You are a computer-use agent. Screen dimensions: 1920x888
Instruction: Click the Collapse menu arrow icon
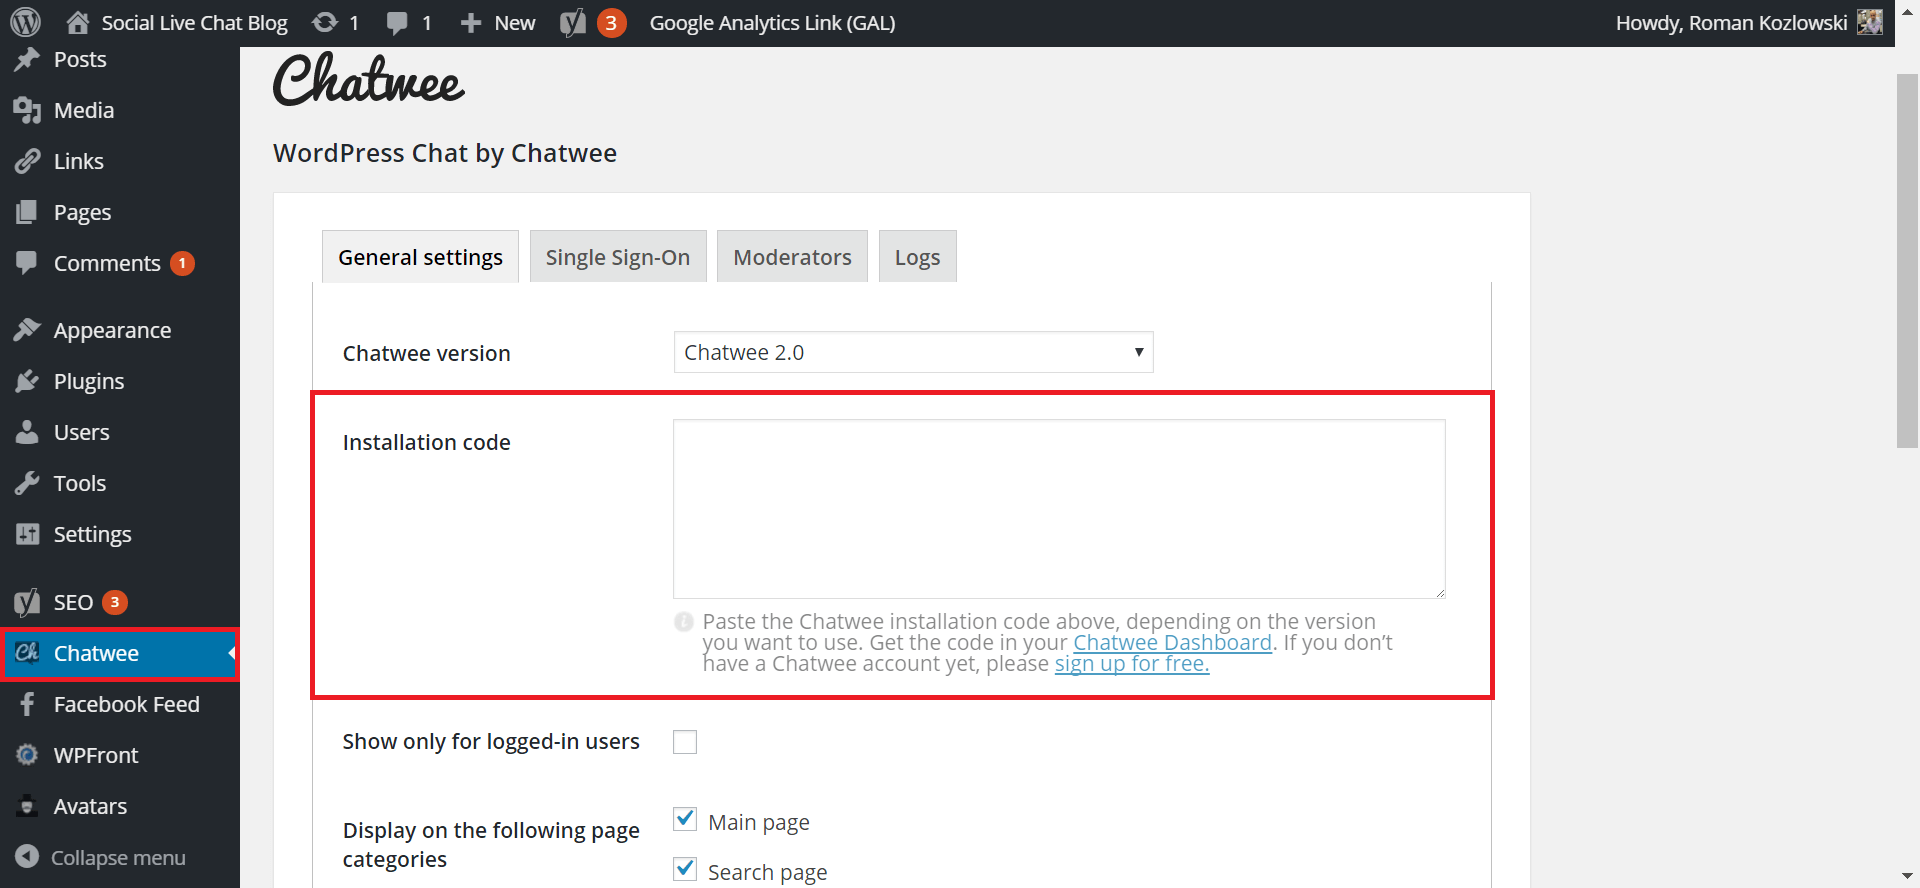[27, 857]
